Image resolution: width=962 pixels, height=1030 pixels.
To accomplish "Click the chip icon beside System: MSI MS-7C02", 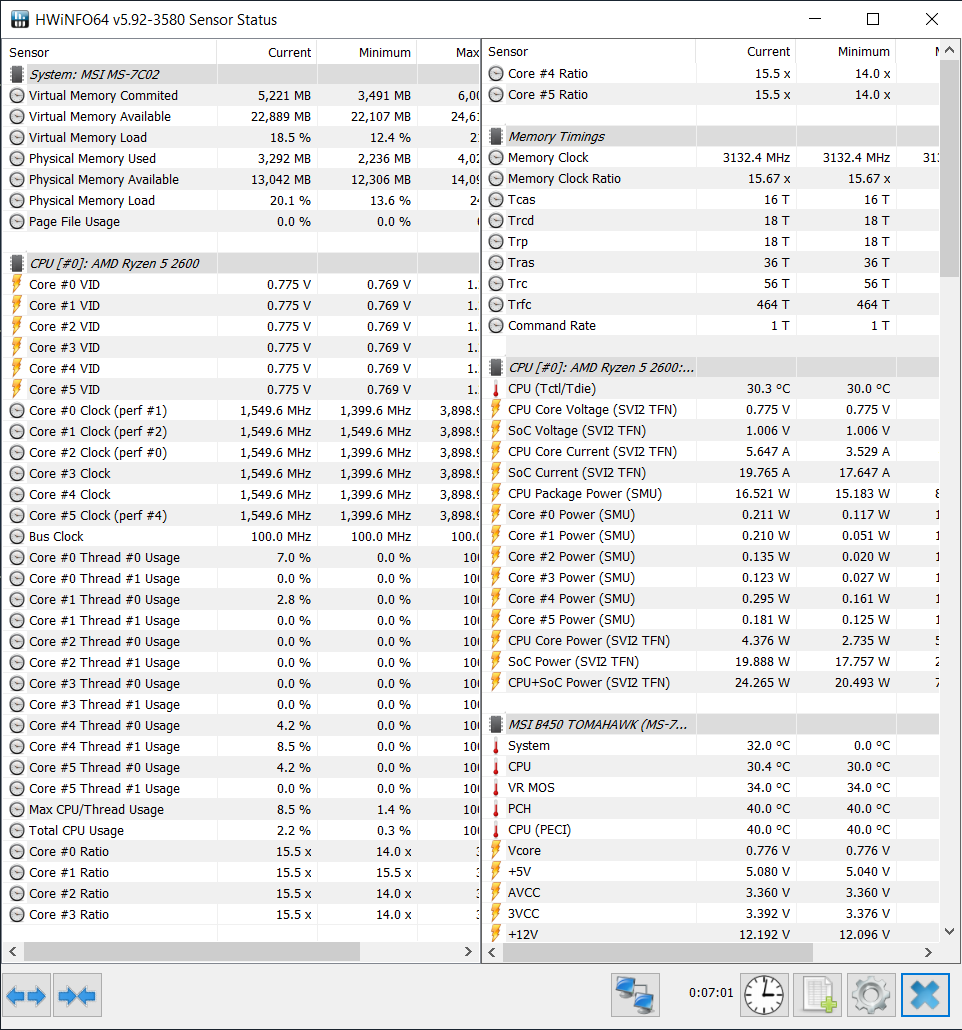I will click(17, 74).
